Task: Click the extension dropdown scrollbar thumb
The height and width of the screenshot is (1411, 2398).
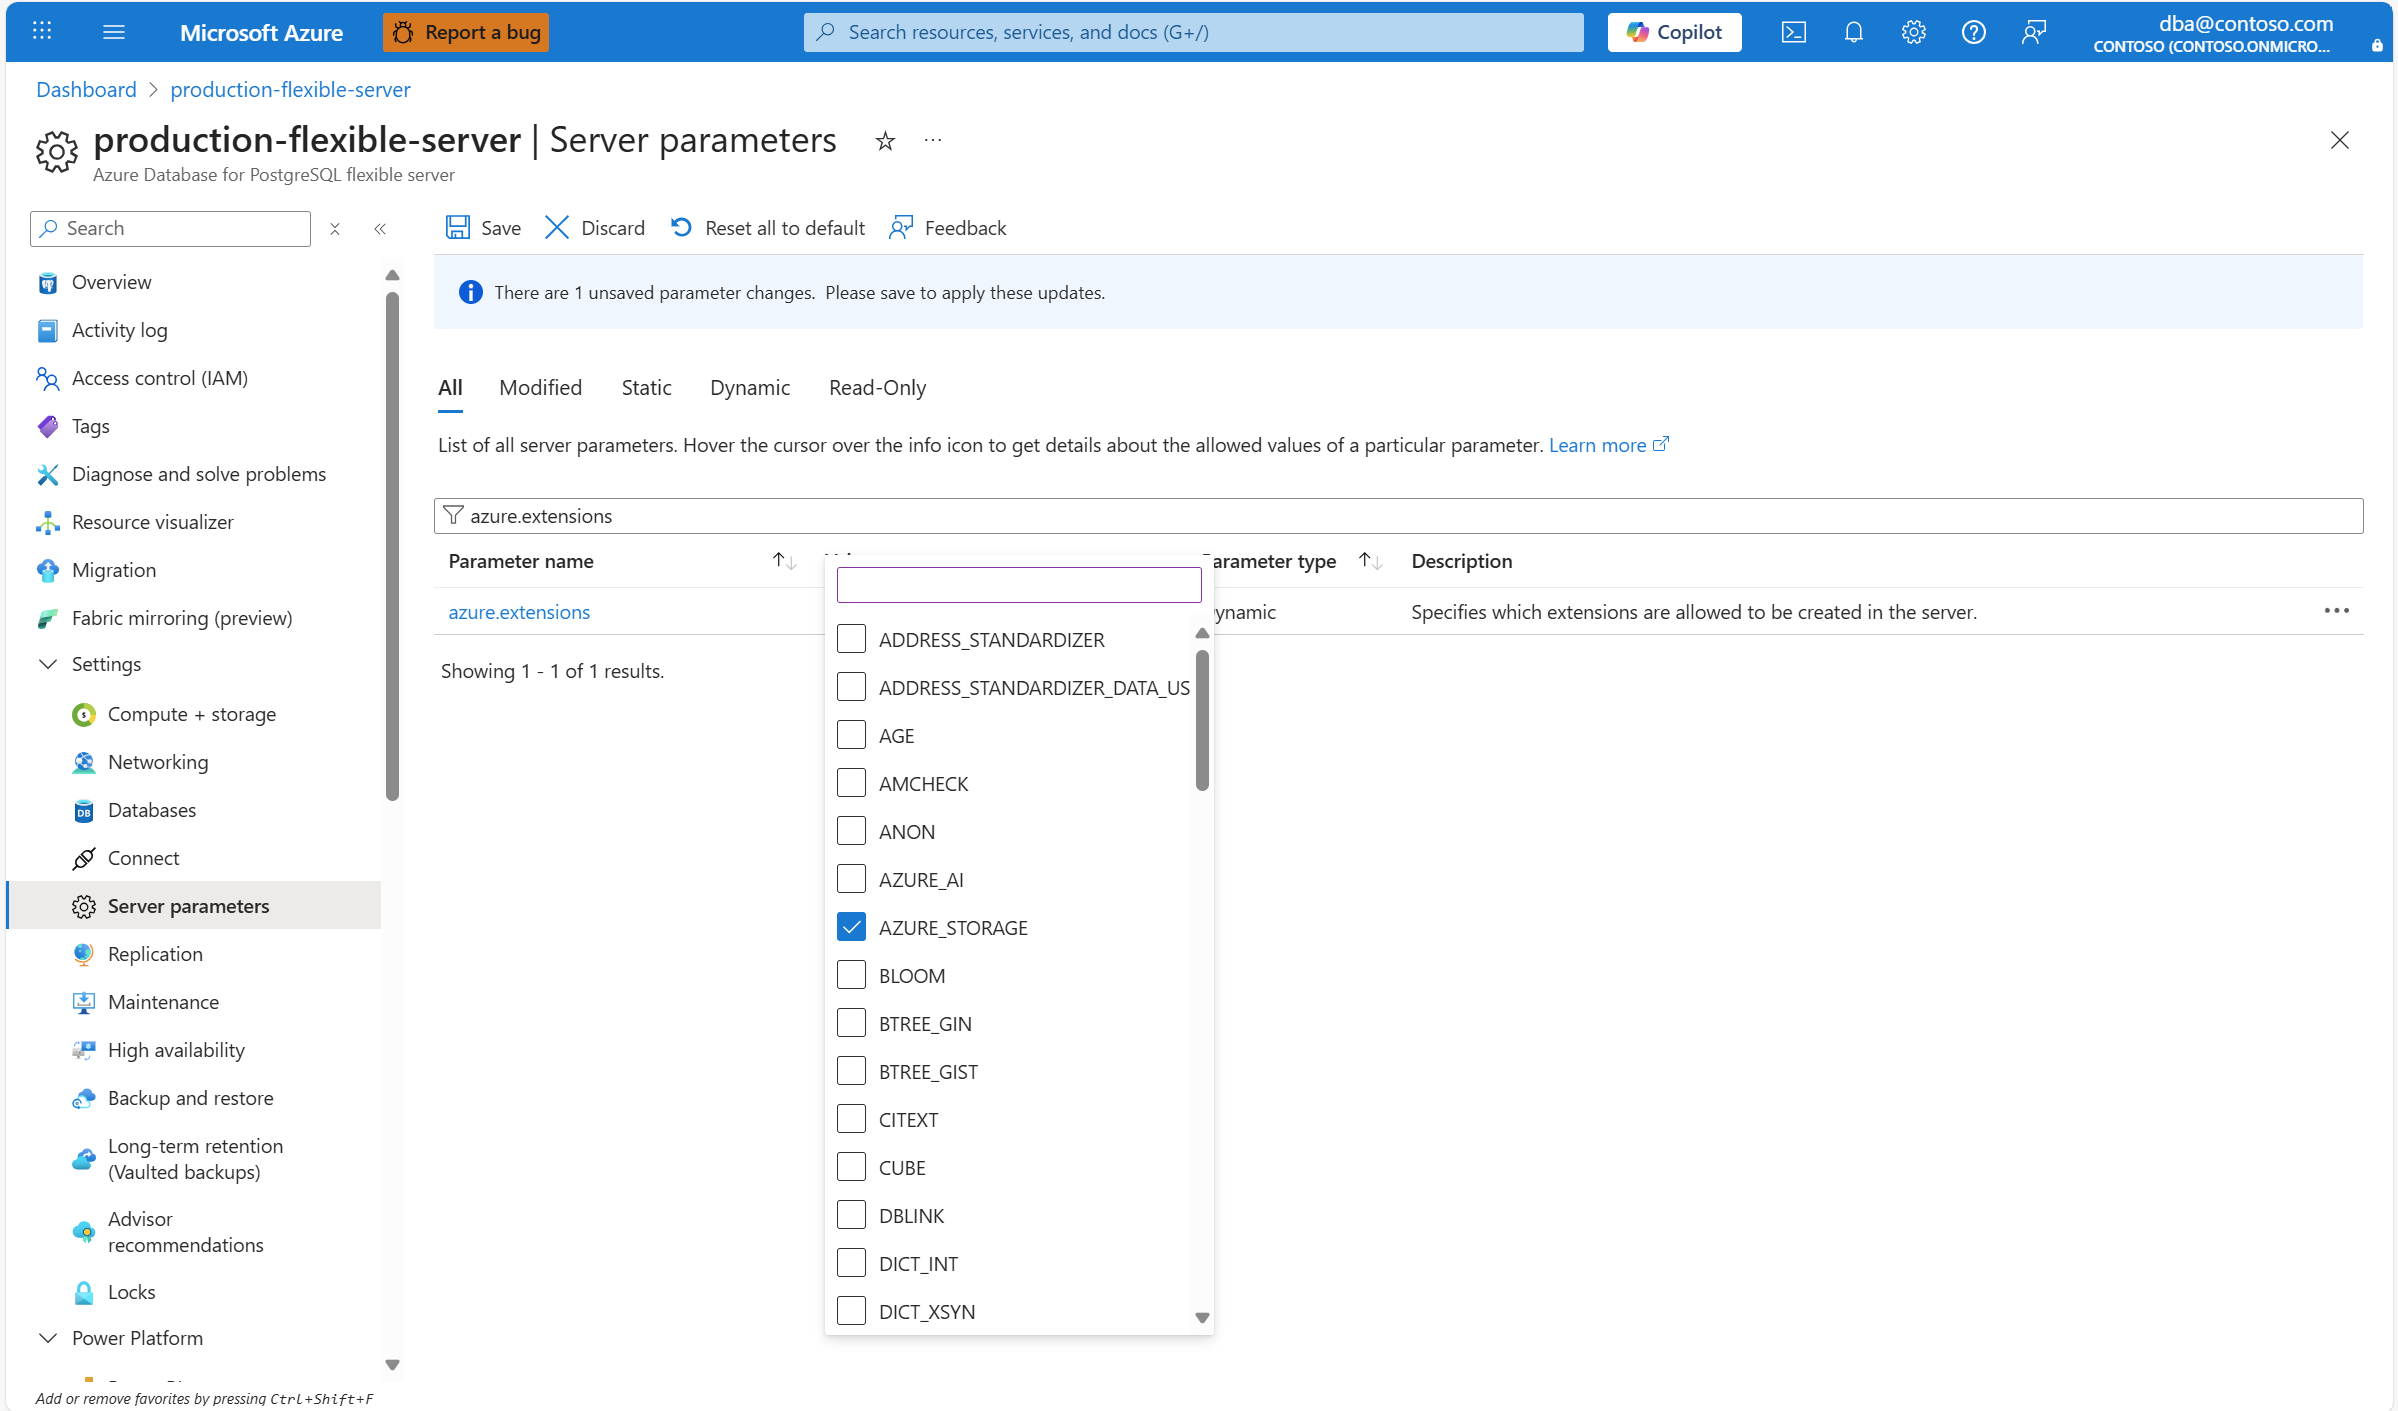Action: click(1202, 720)
